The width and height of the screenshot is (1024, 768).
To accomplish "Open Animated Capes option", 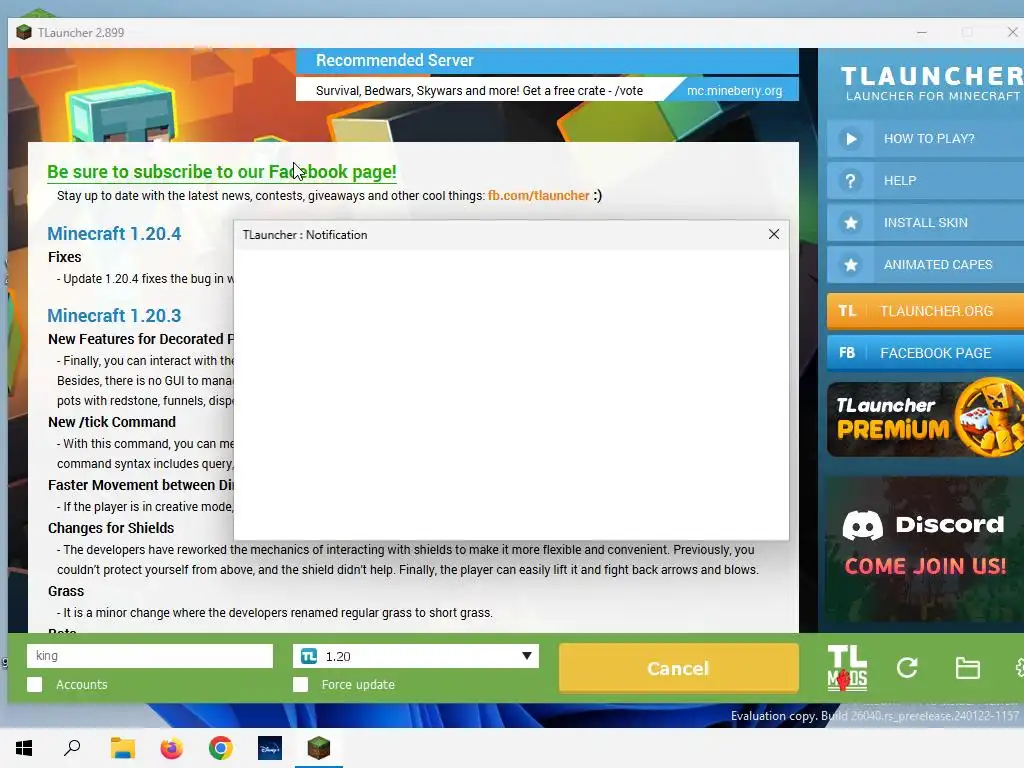I will [x=925, y=264].
